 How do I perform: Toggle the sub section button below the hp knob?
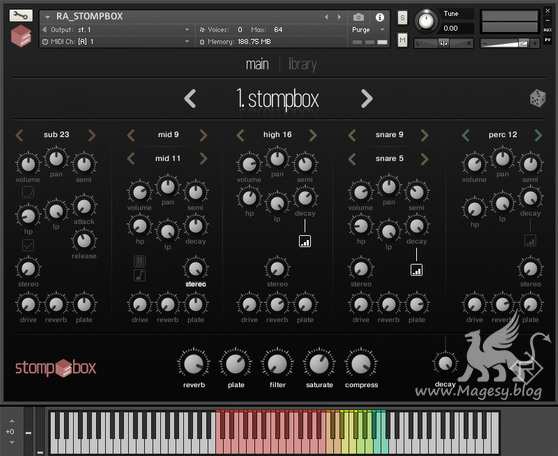[28, 245]
